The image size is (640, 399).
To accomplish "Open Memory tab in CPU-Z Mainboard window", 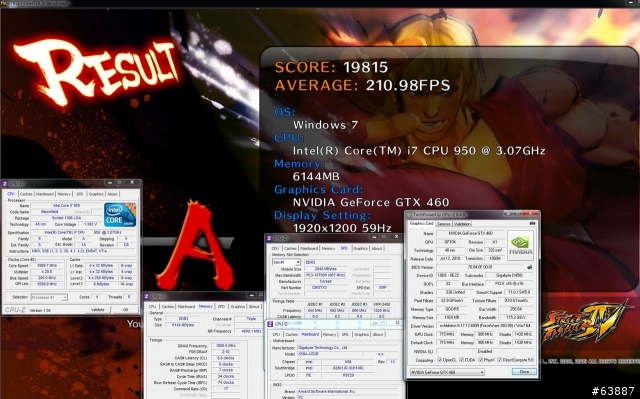I will click(329, 335).
